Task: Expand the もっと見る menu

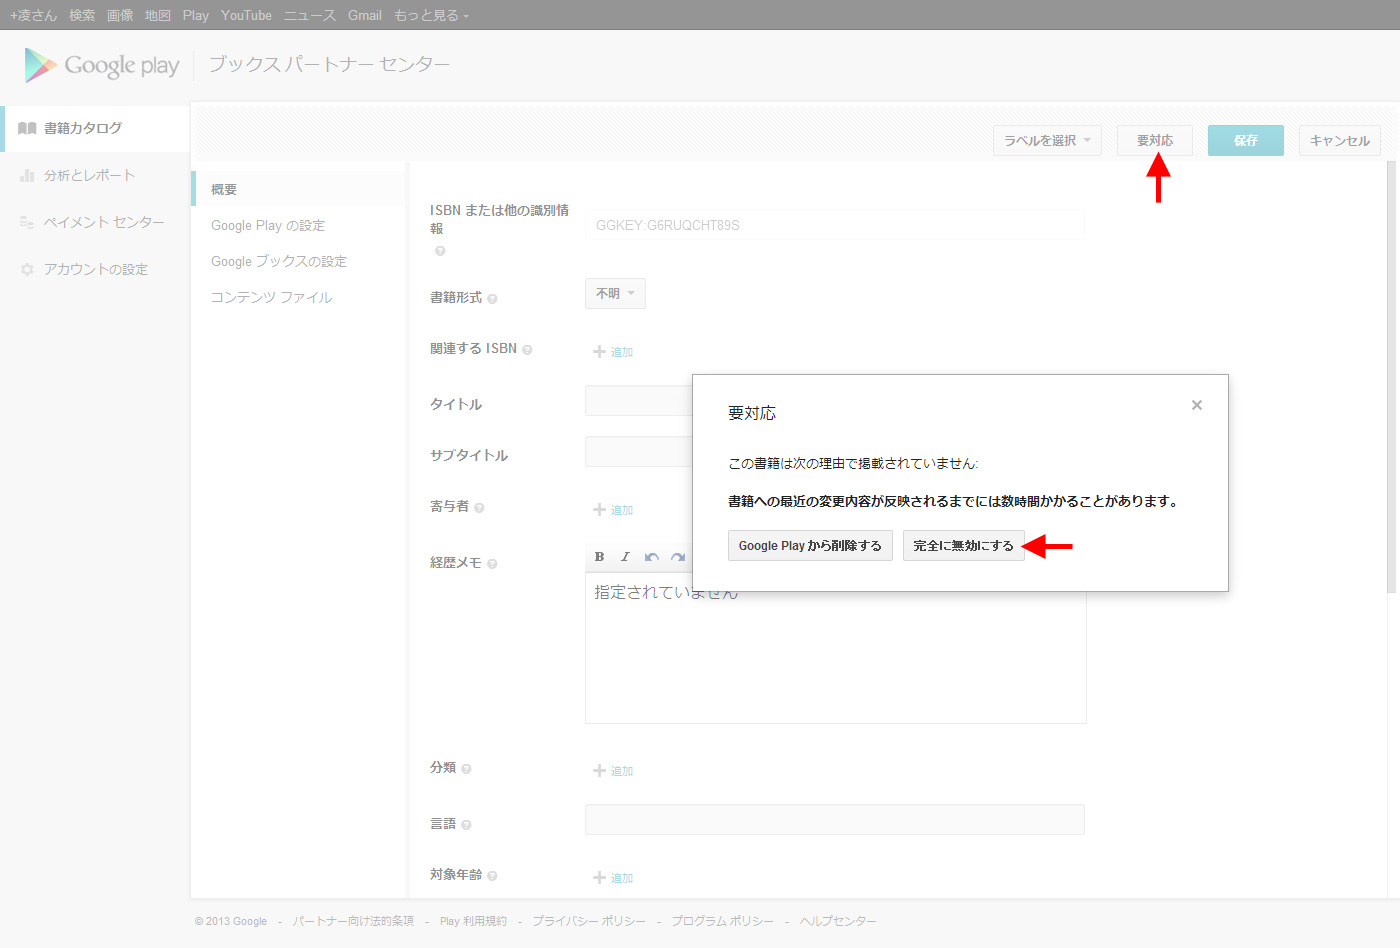Action: pos(432,15)
